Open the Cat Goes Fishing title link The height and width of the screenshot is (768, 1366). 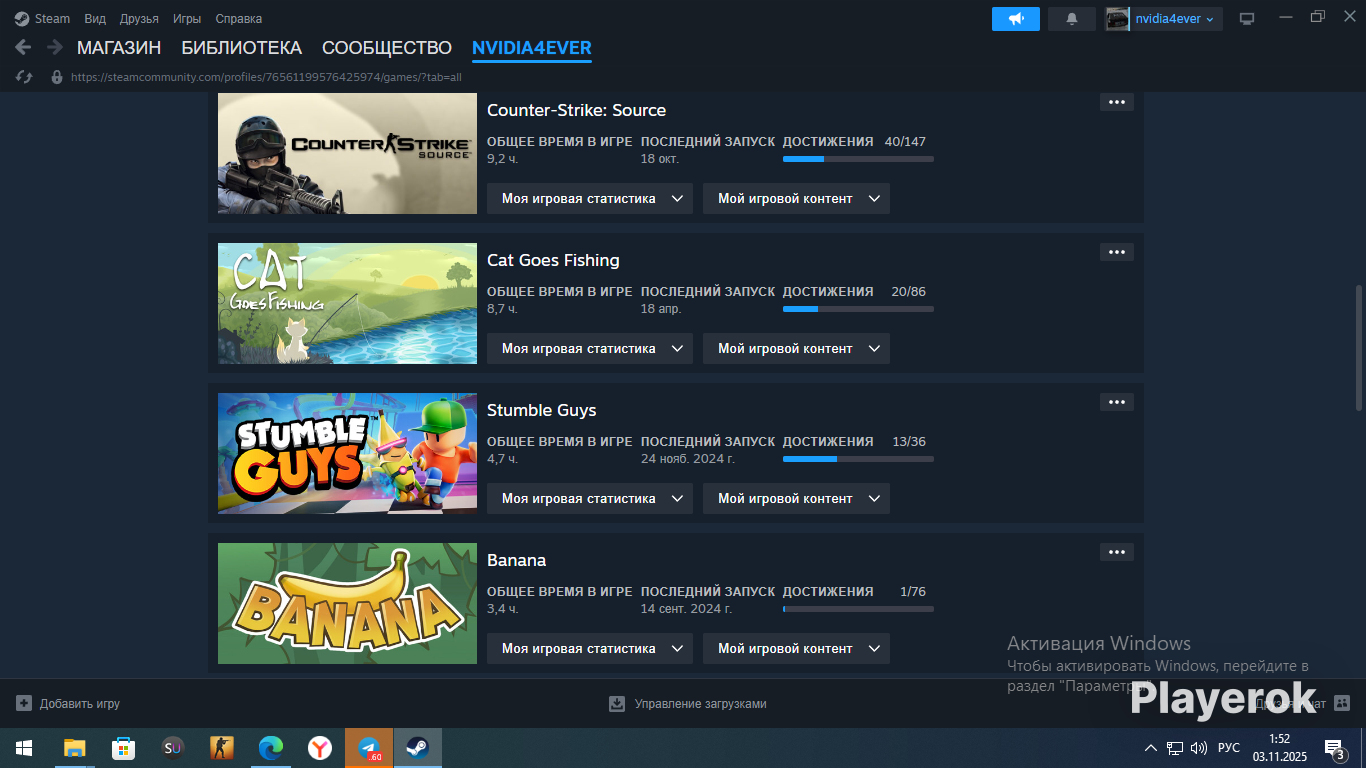click(553, 260)
